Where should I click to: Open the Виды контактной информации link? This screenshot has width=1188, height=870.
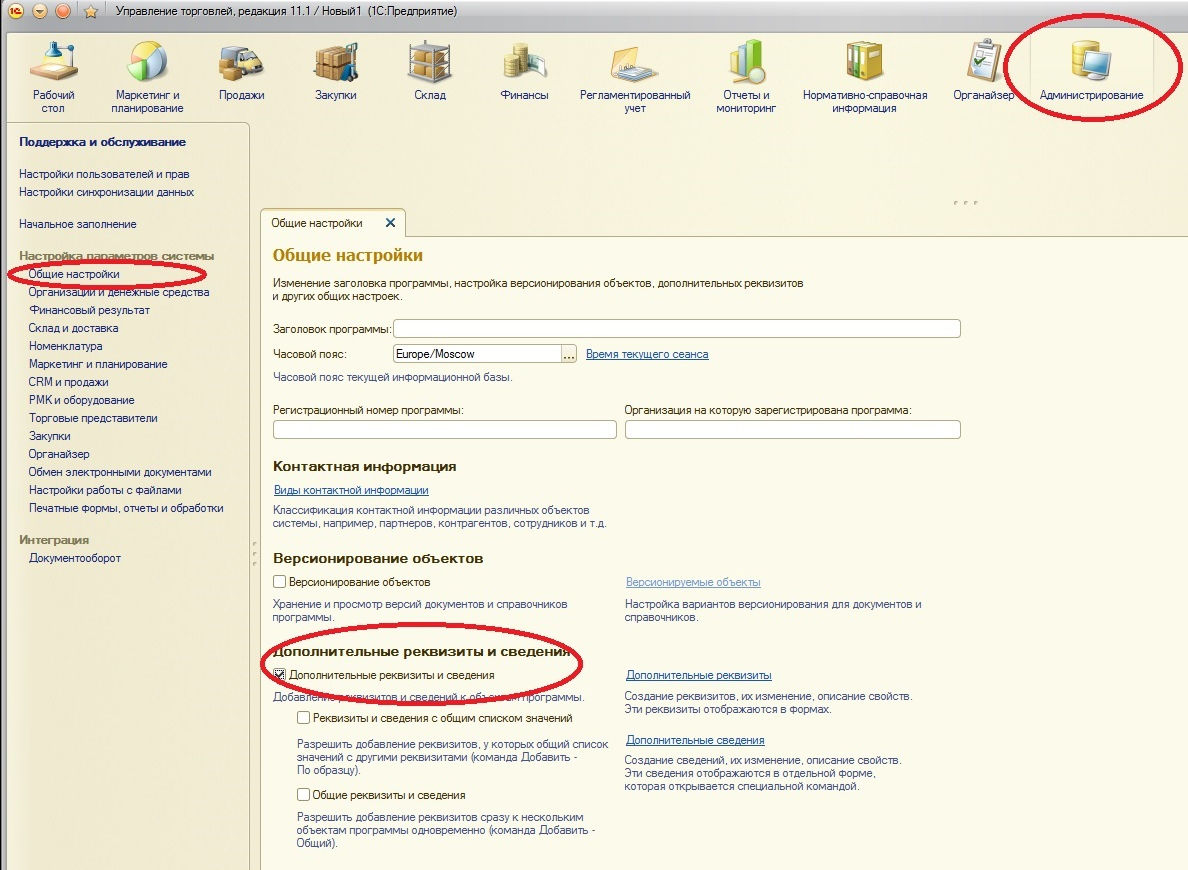[351, 490]
